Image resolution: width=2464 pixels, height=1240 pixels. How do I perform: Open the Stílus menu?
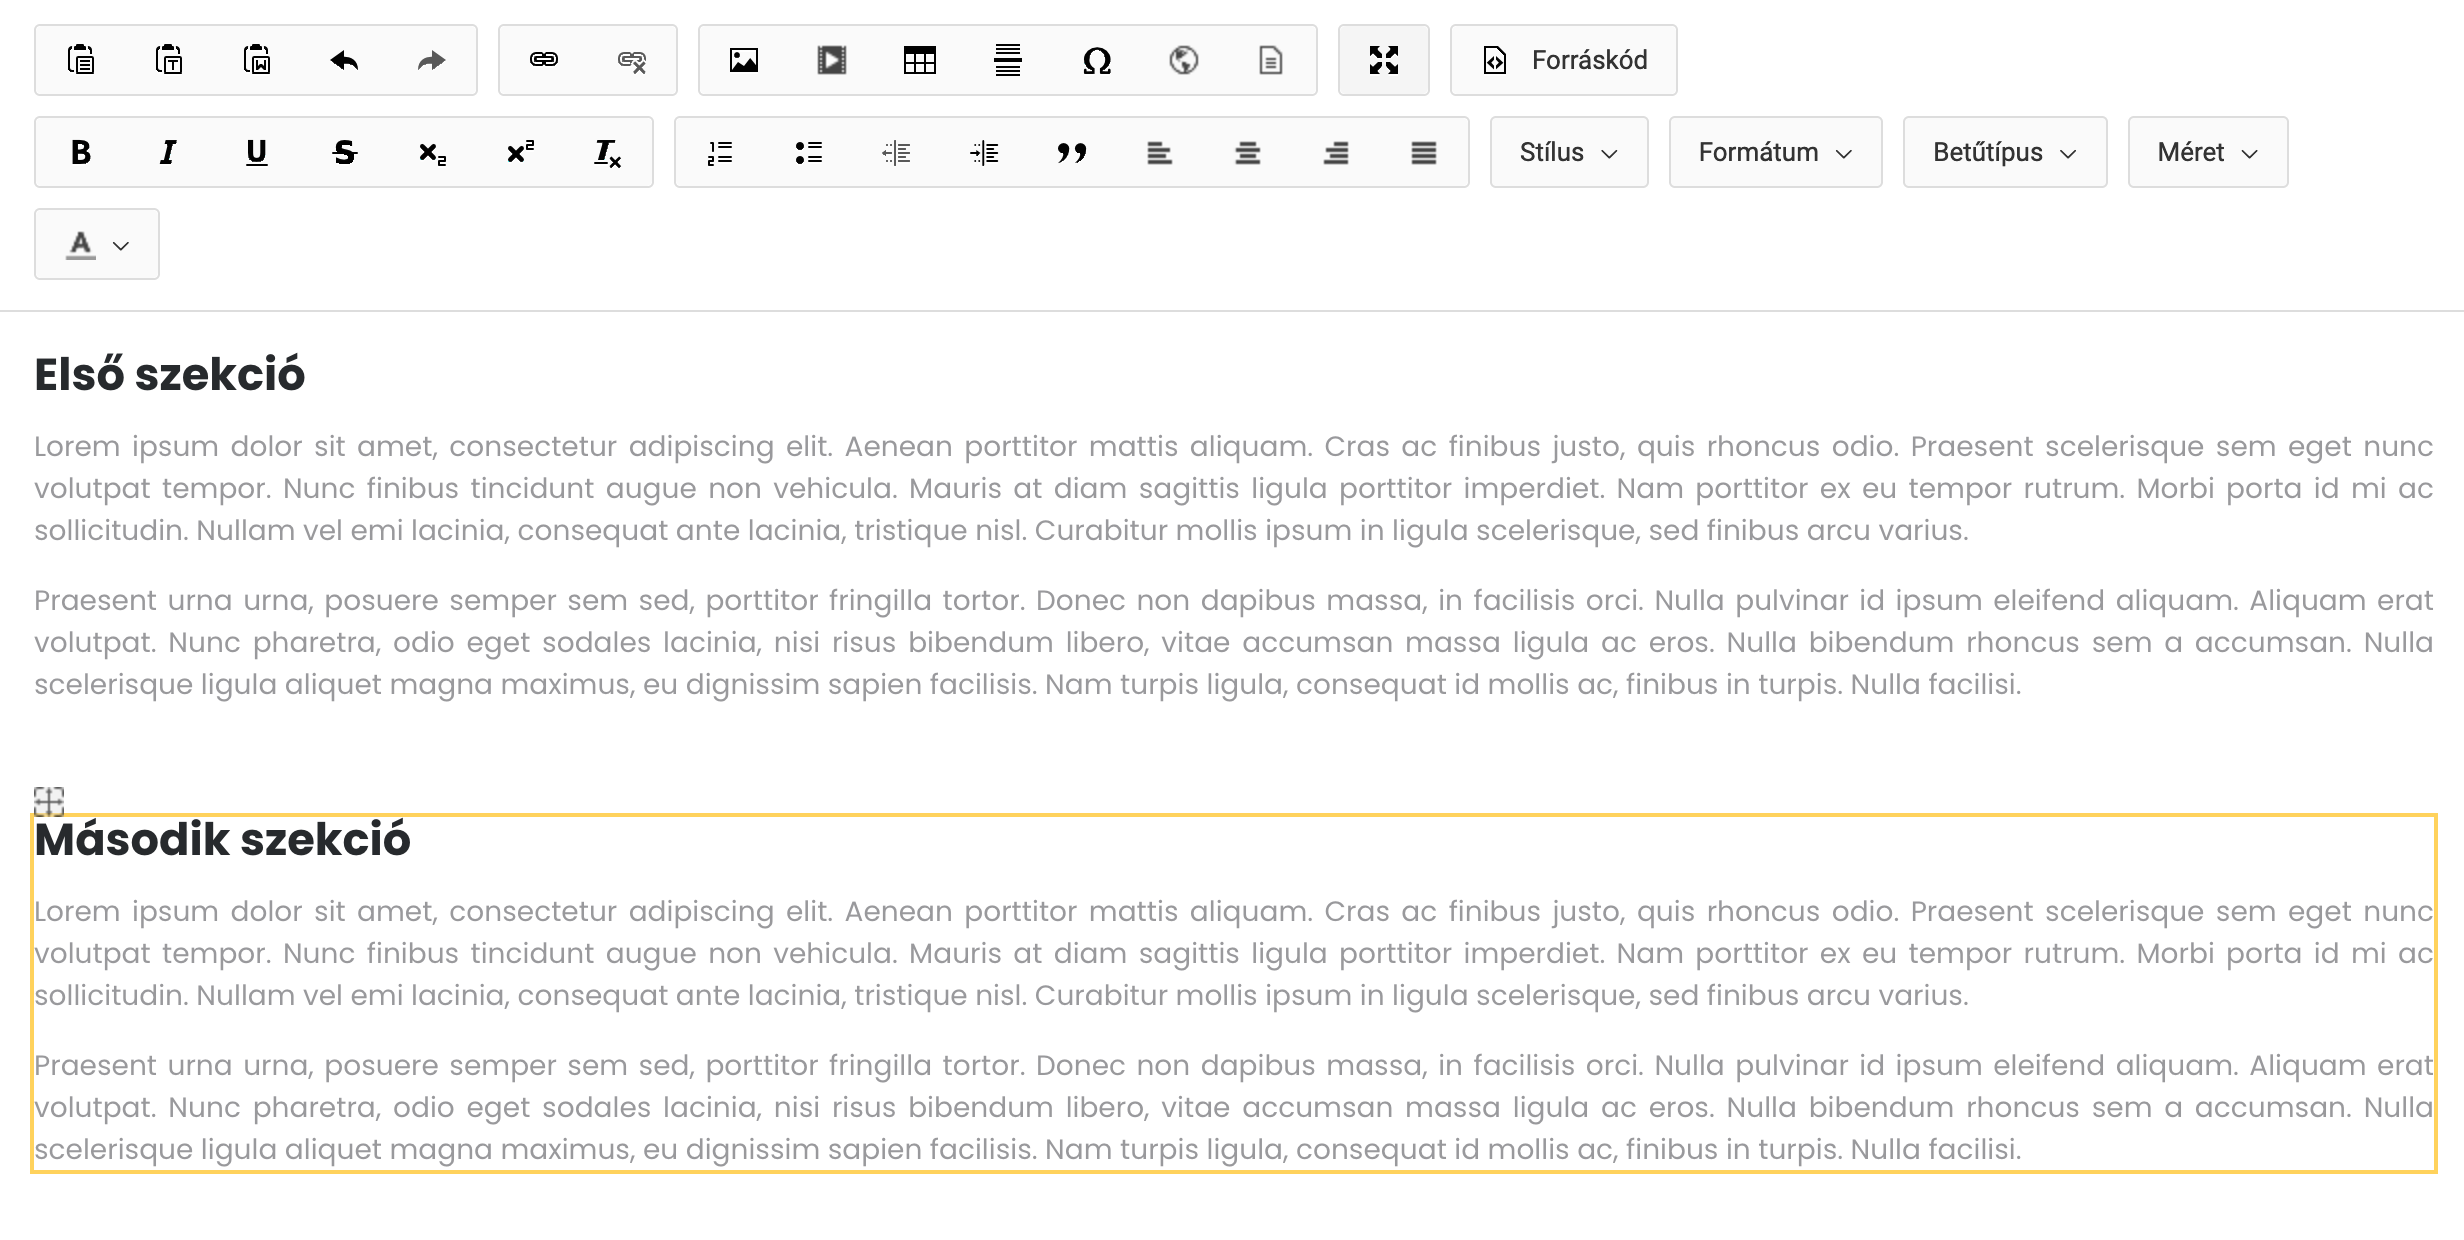pos(1567,152)
